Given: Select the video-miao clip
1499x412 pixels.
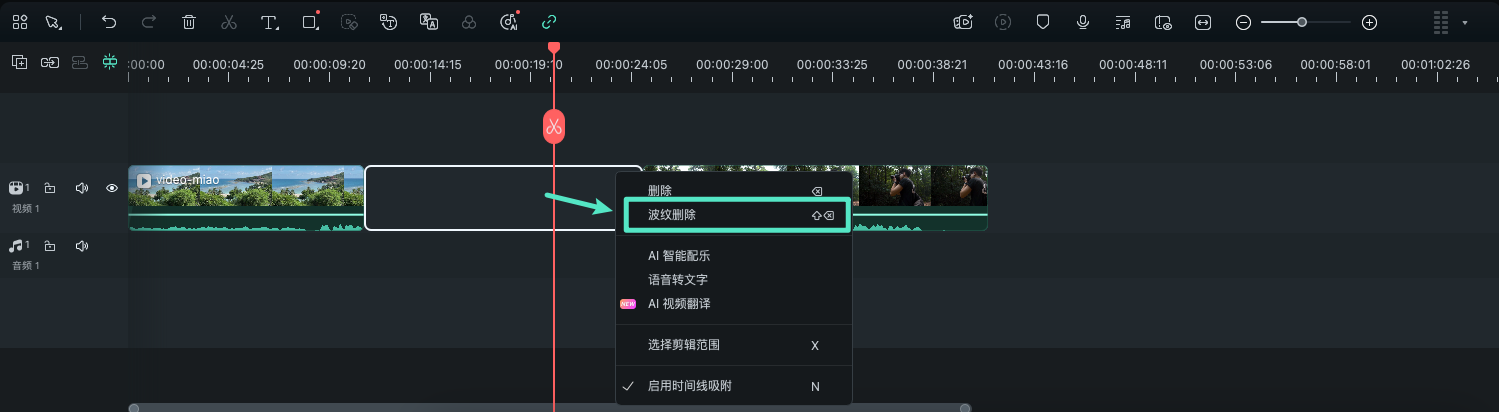Looking at the screenshot, I should pos(246,198).
